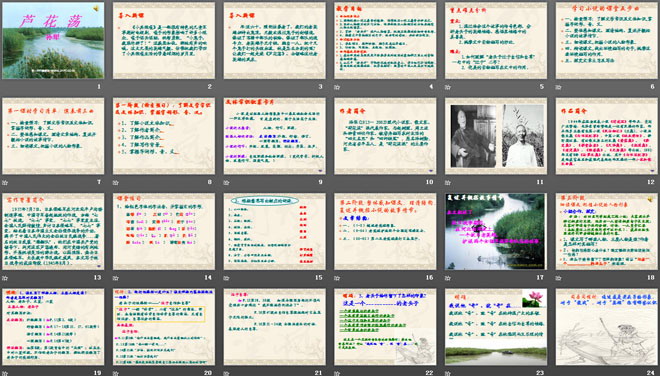Select slide 5 thumbnail
This screenshot has width=660, height=376.
(x=496, y=40)
